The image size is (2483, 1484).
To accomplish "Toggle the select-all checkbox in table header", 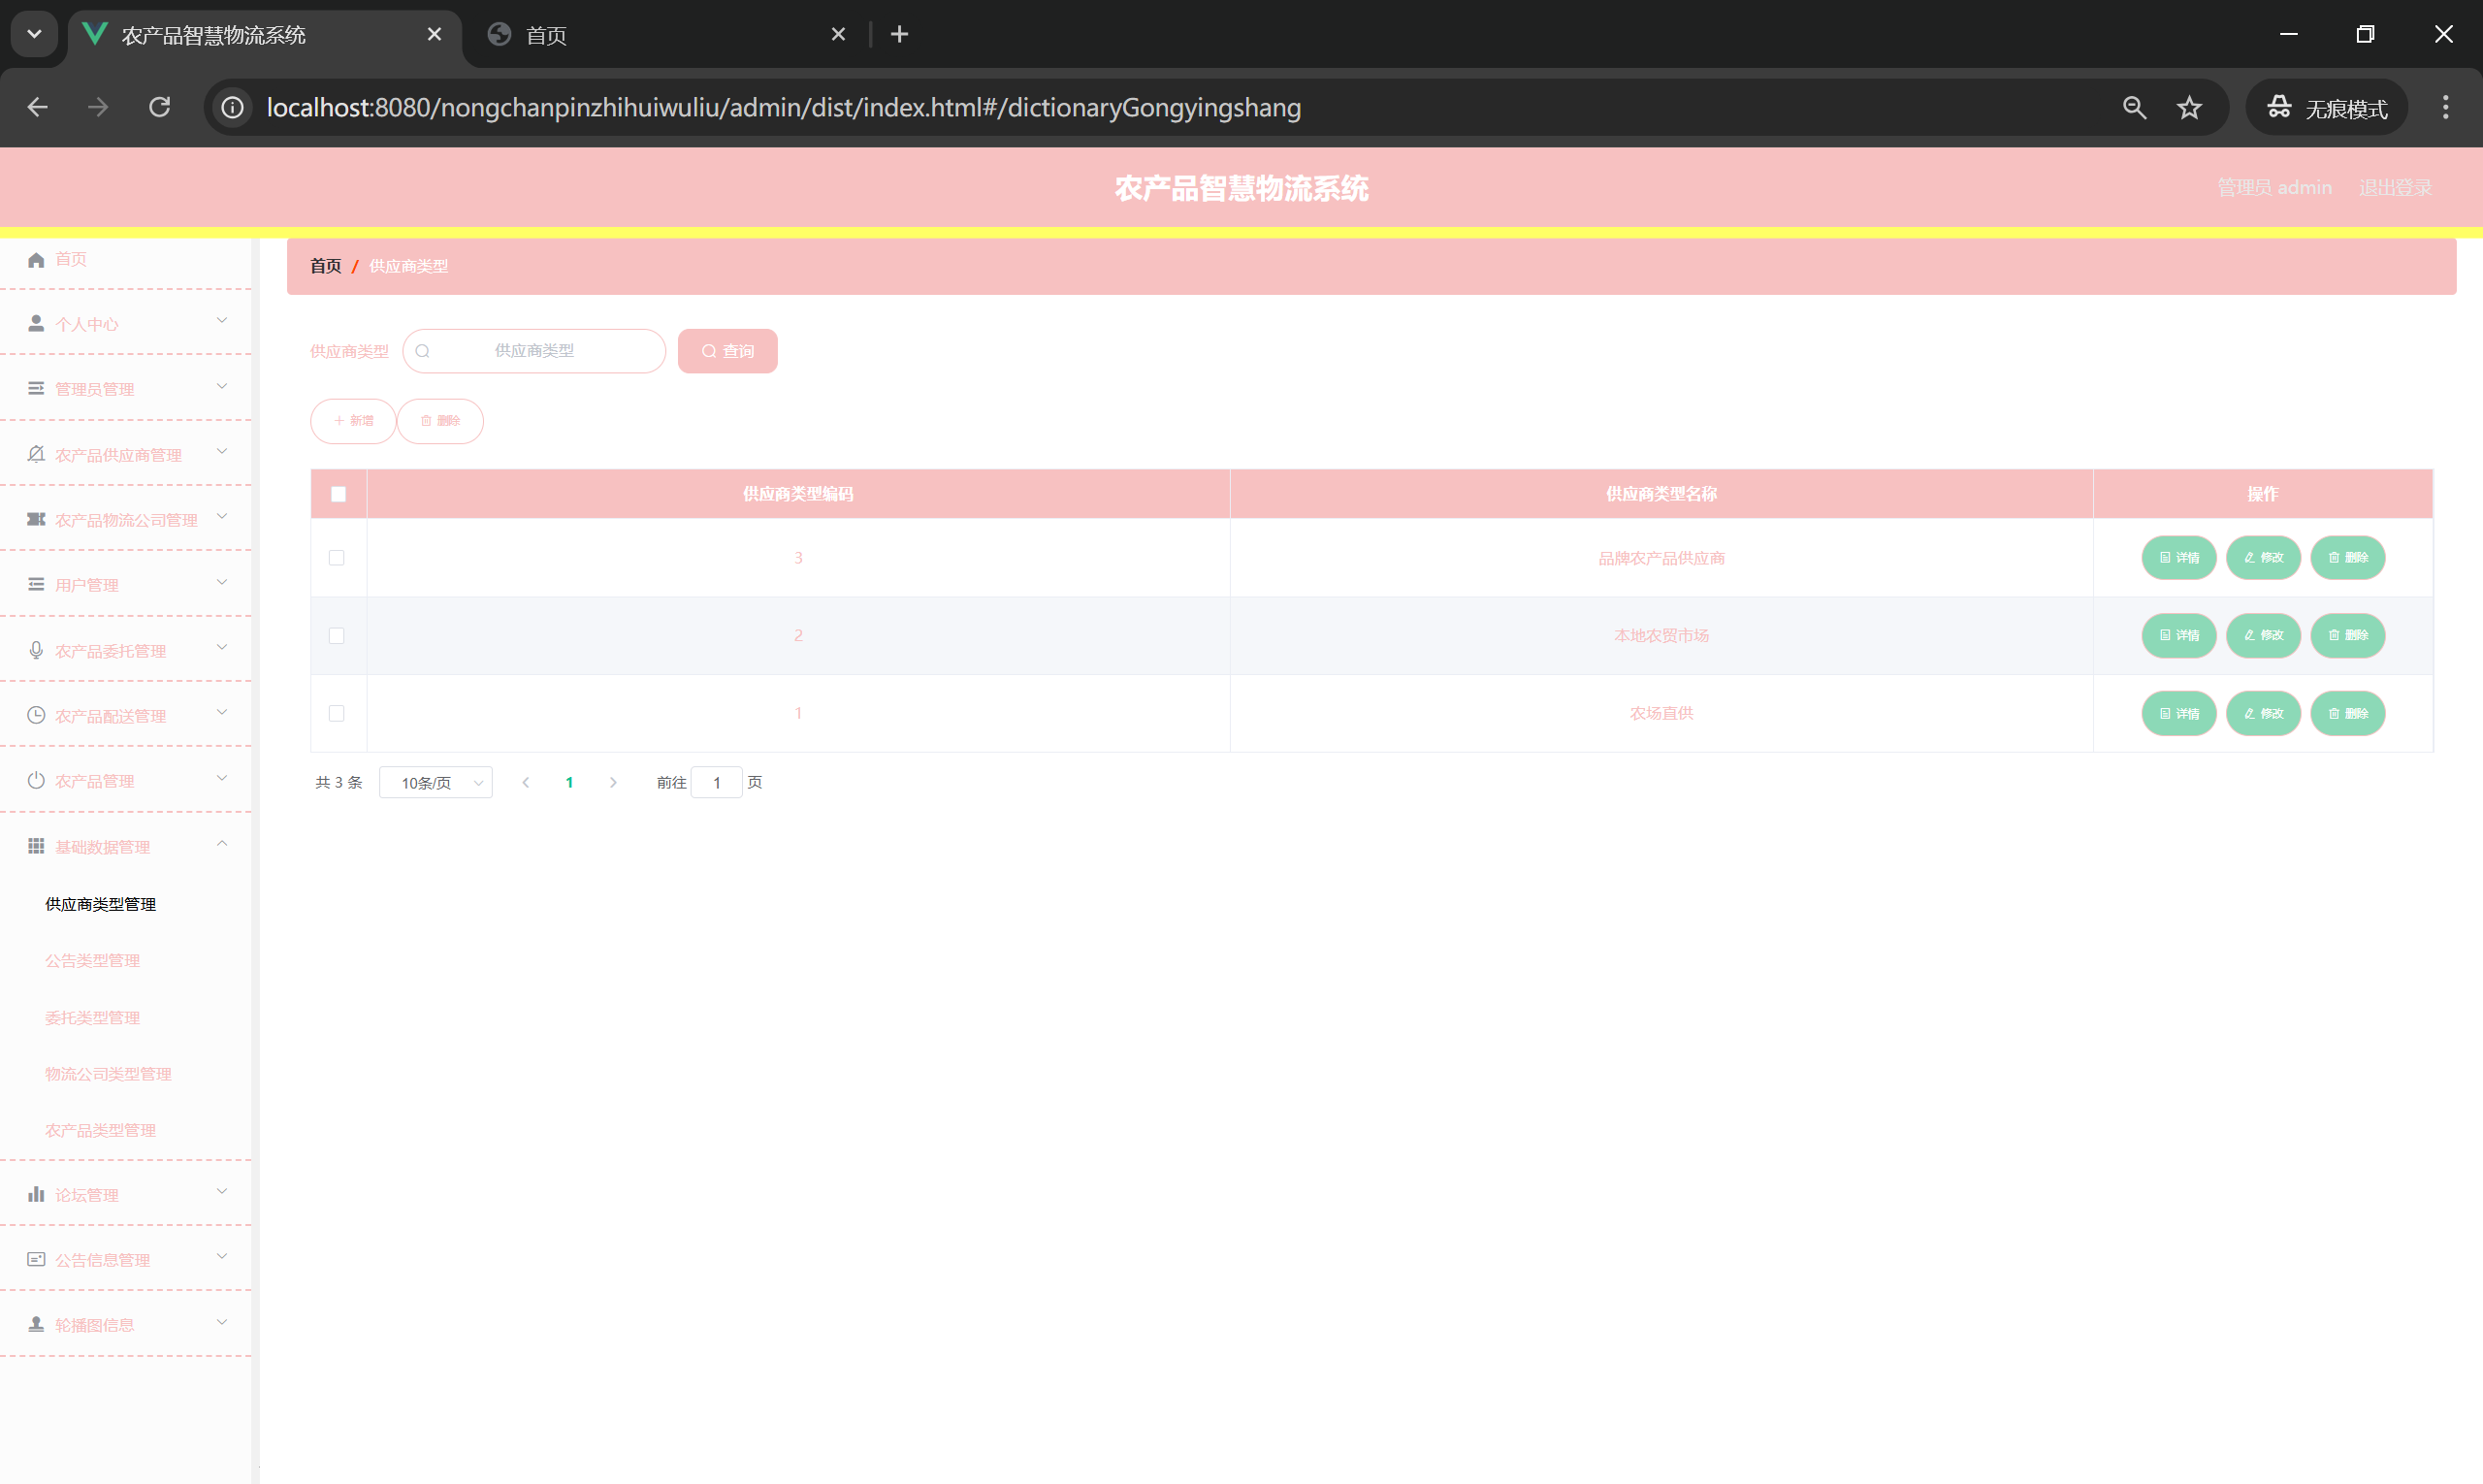I will [338, 494].
